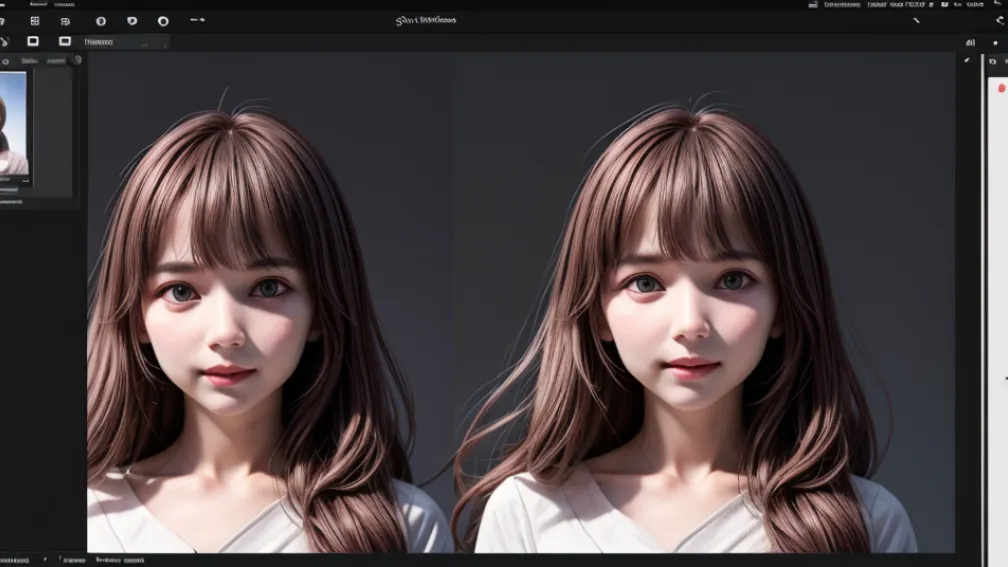Screen dimensions: 1008x567
Task: Click the ring-shaped icon in top toolbar
Action: [163, 20]
